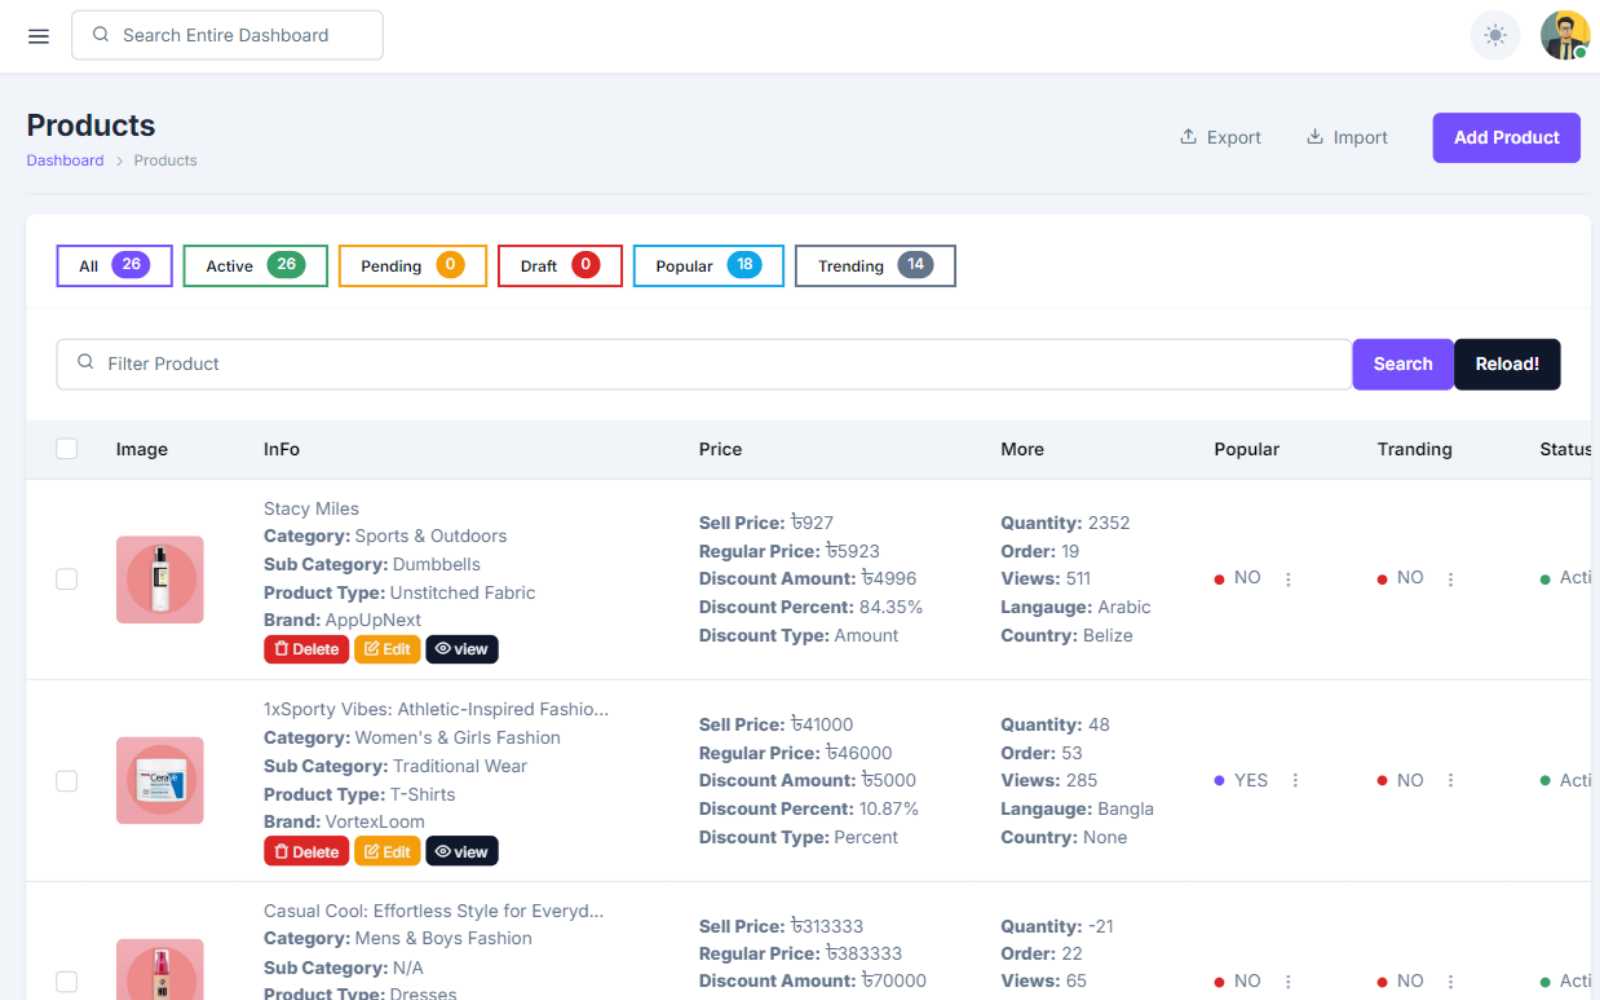
Task: Edit the 1xSporty Vibes product
Action: click(x=387, y=852)
